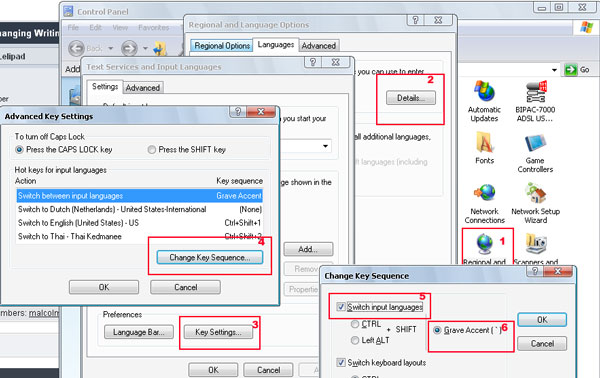Screen dimensions: 600x378
Task: Open the Favorites menu in Control Panel
Action: click(x=153, y=28)
